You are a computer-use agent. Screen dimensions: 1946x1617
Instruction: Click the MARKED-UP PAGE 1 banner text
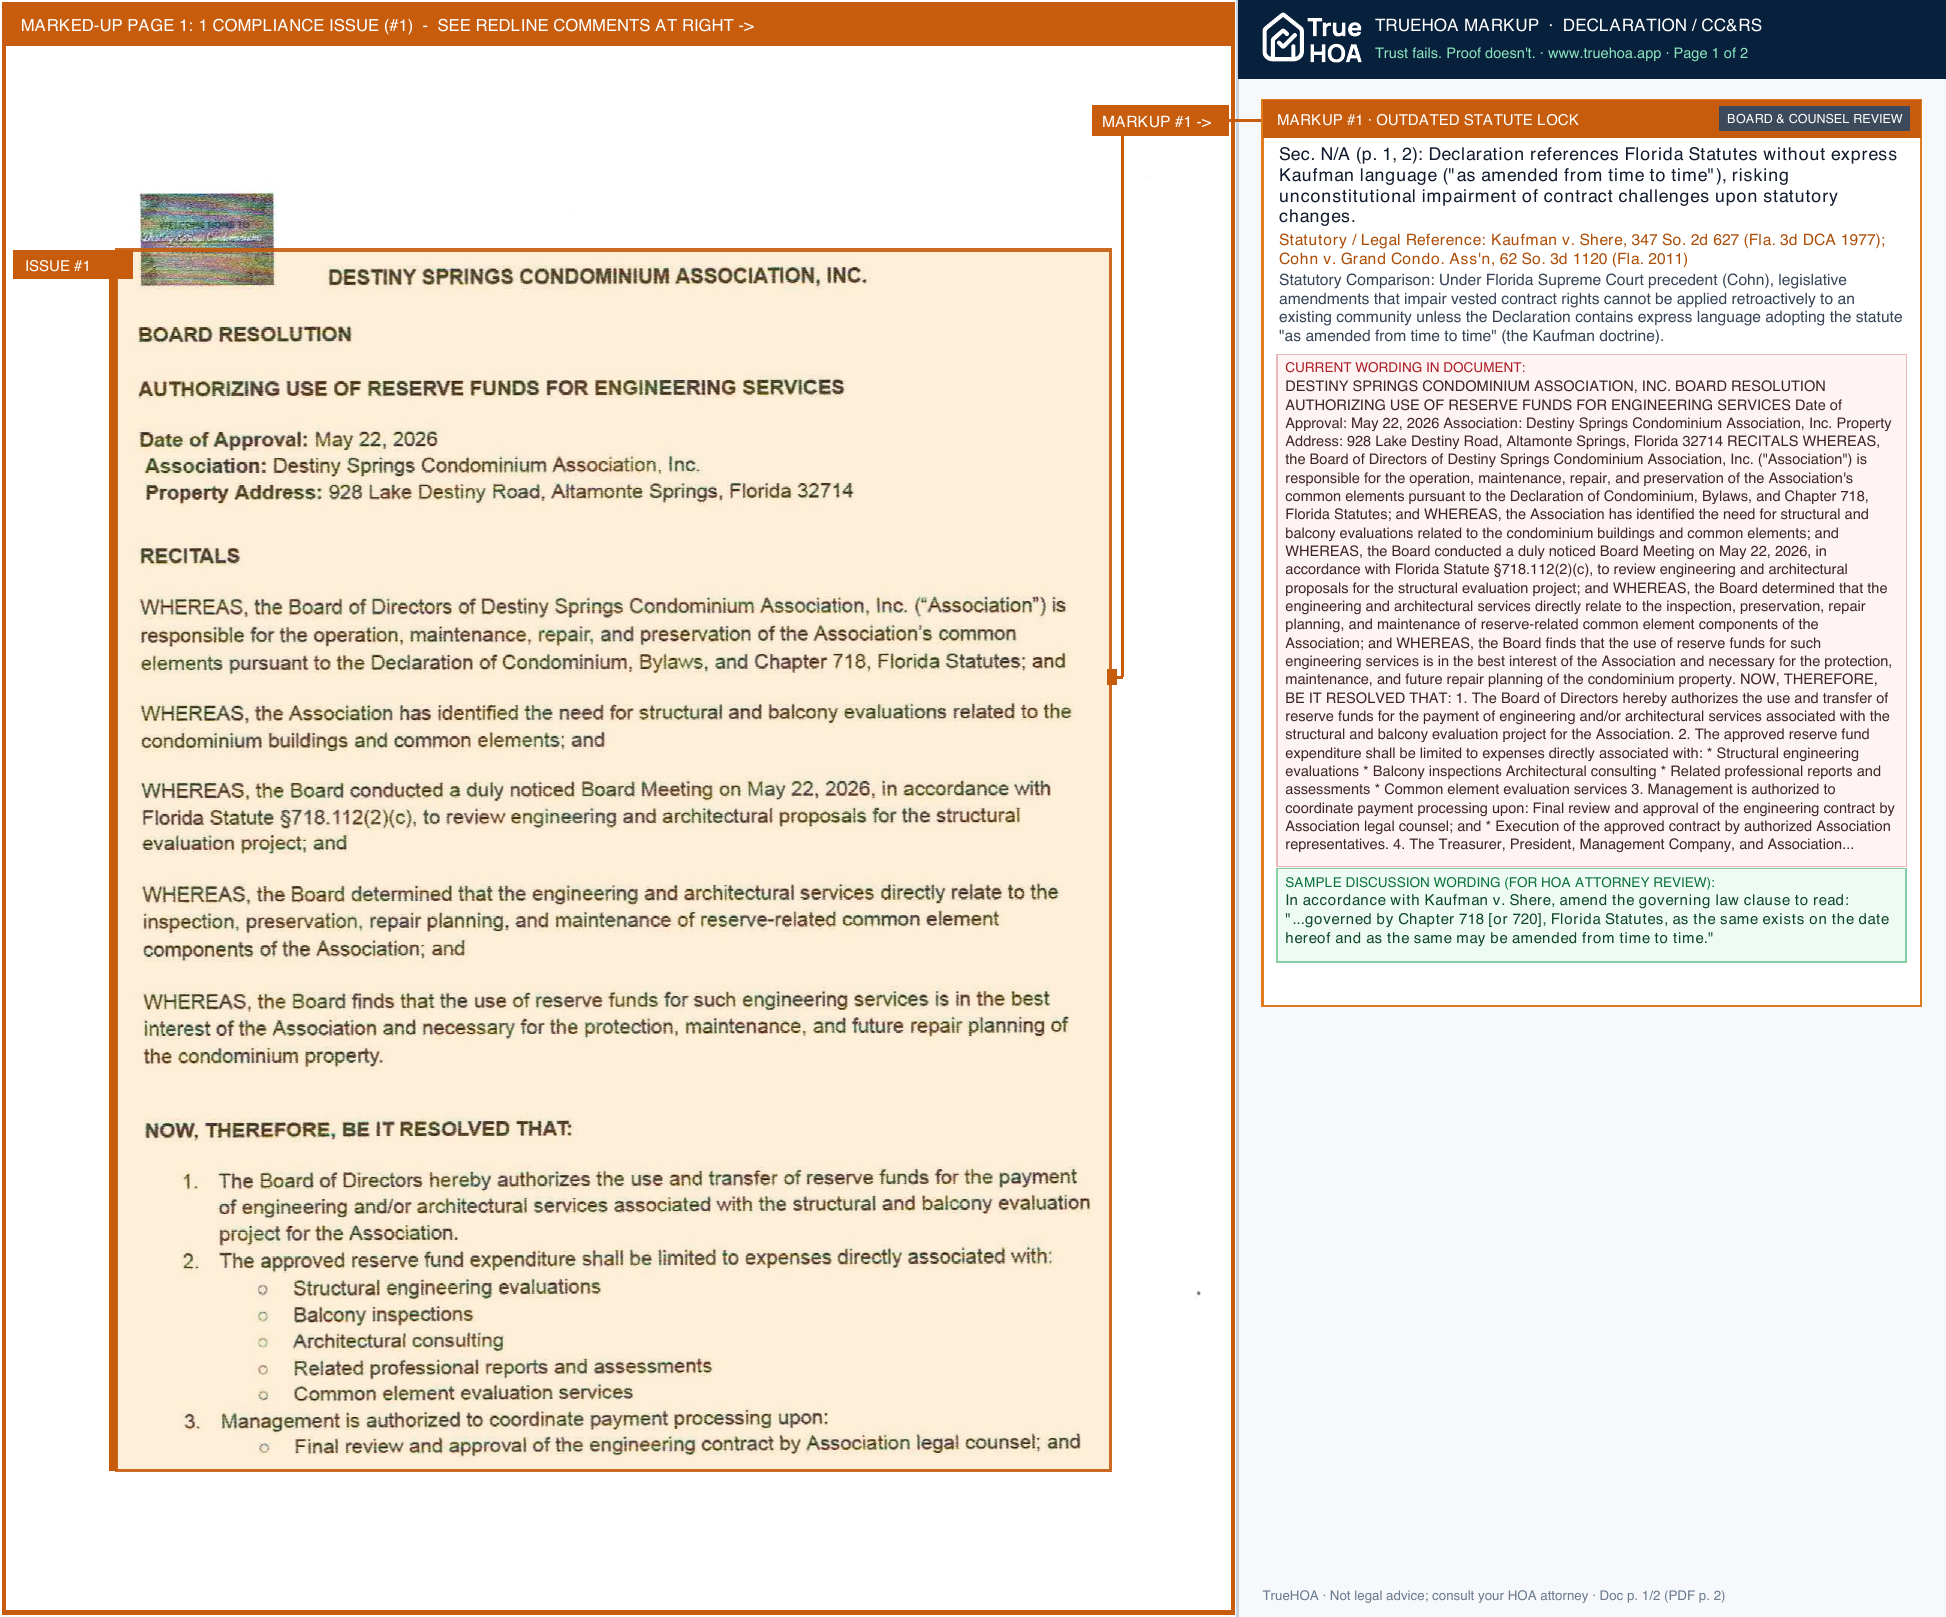coord(387,25)
